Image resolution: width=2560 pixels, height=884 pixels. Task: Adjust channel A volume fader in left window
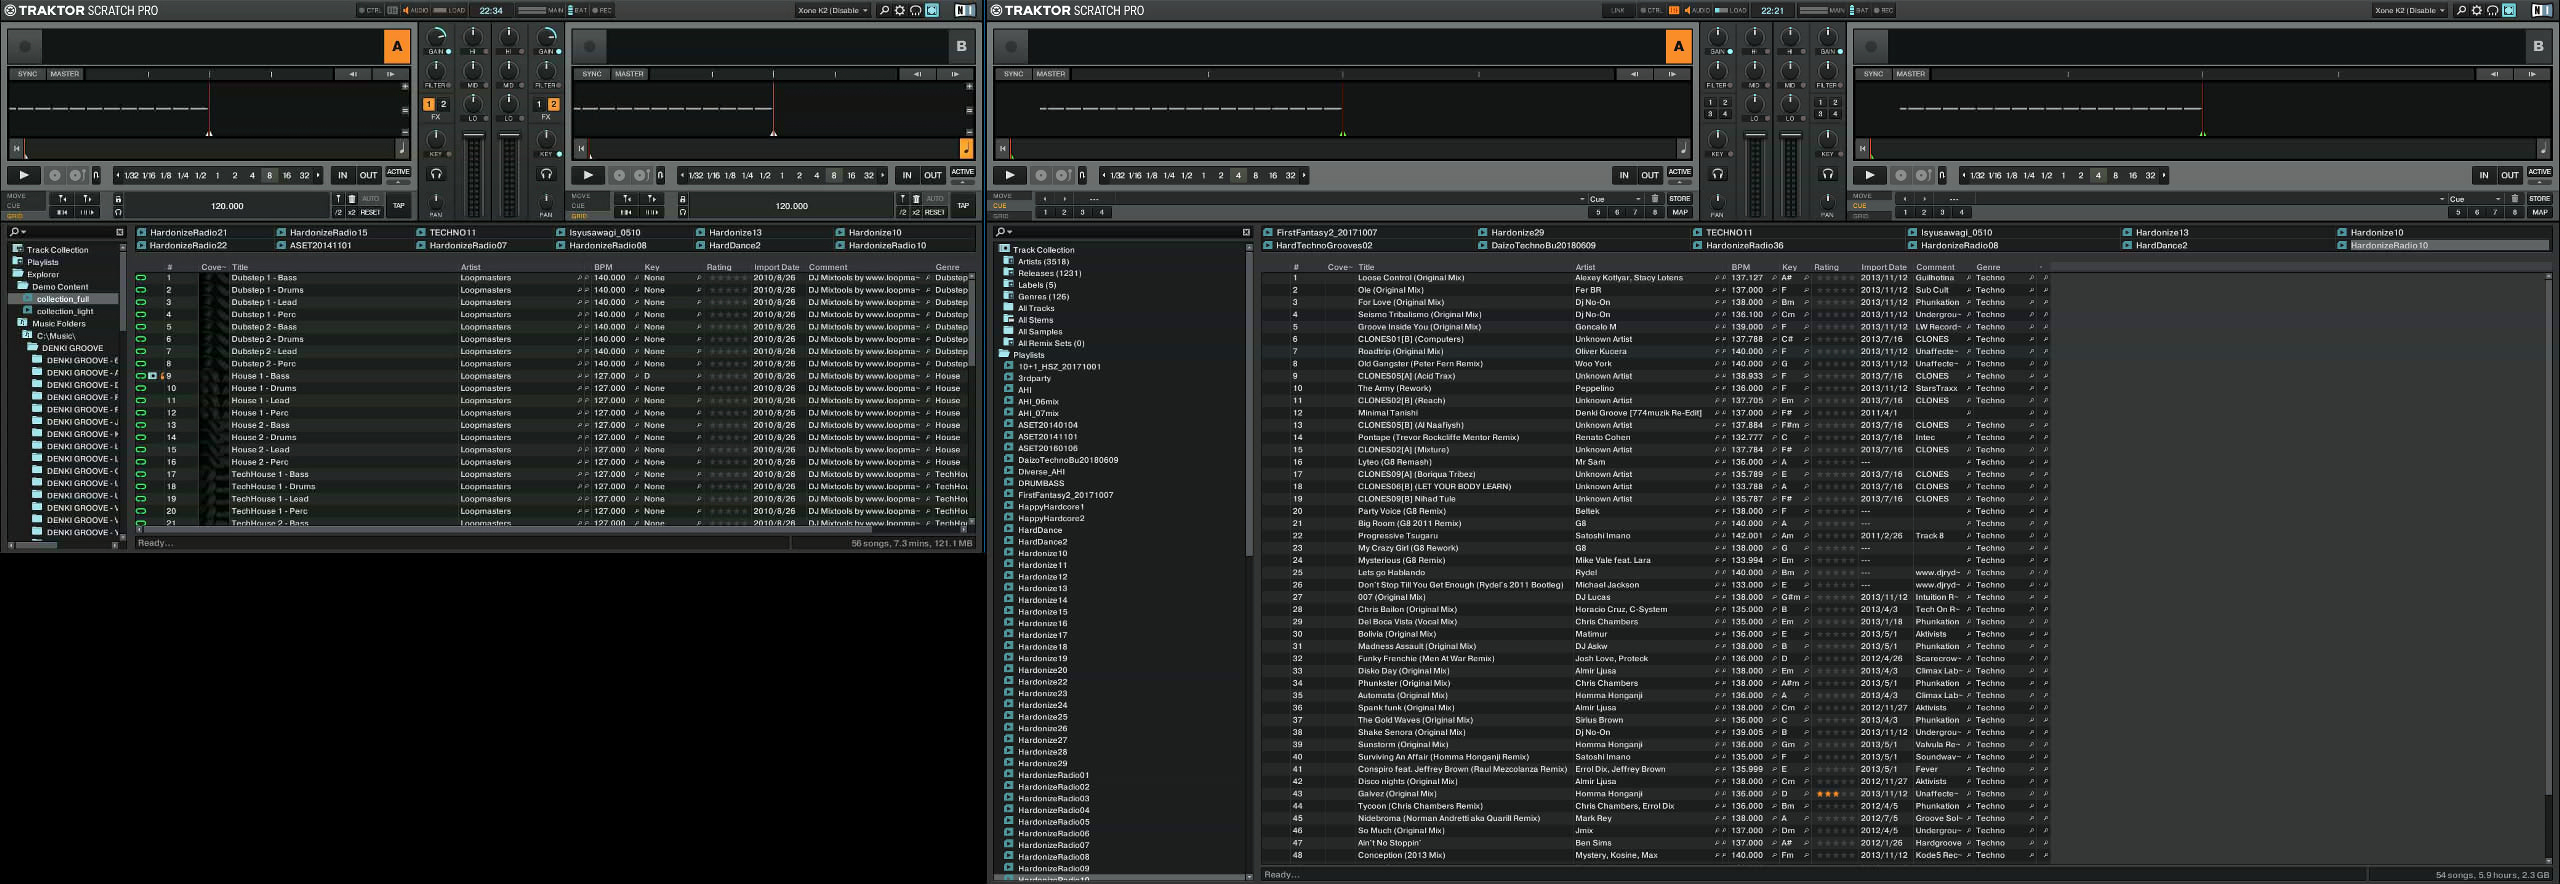[x=473, y=137]
